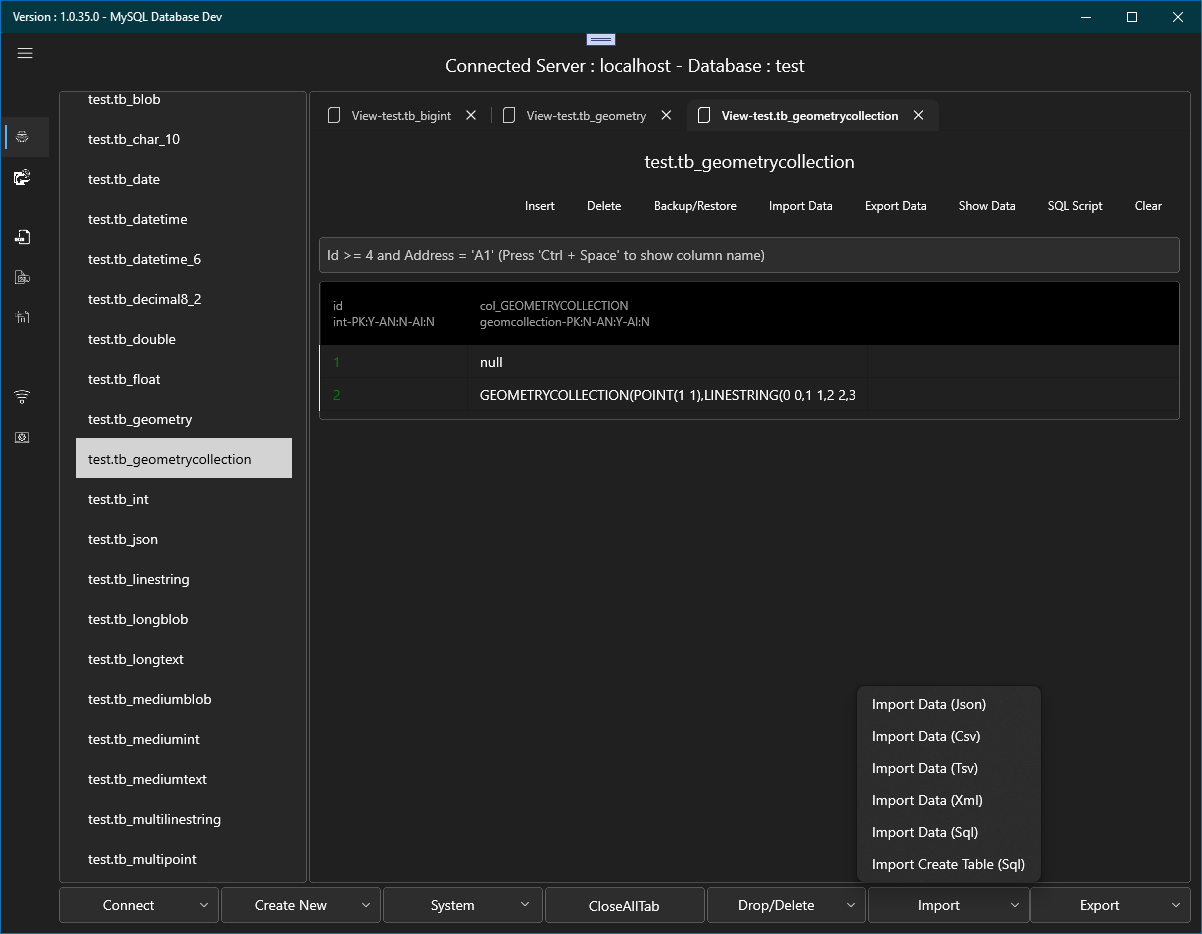The image size is (1202, 934).
Task: Select test.tb_json in table list
Action: pos(184,539)
